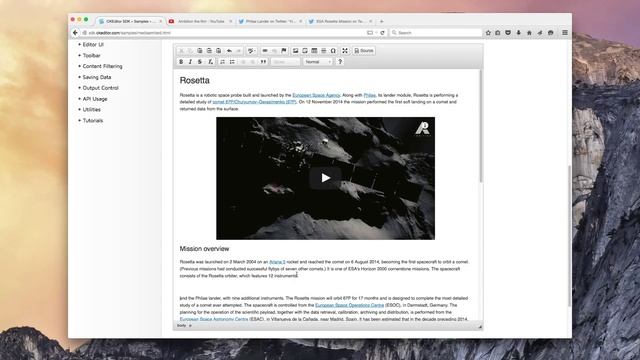This screenshot has width=640, height=360.
Task: Go back using the browser back arrow
Action: (x=75, y=33)
